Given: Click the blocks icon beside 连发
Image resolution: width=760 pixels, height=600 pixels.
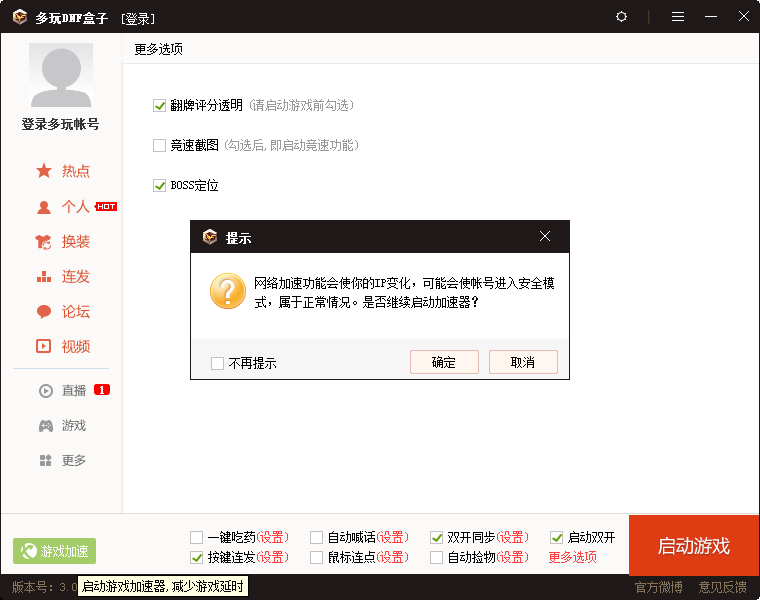Looking at the screenshot, I should point(44,277).
